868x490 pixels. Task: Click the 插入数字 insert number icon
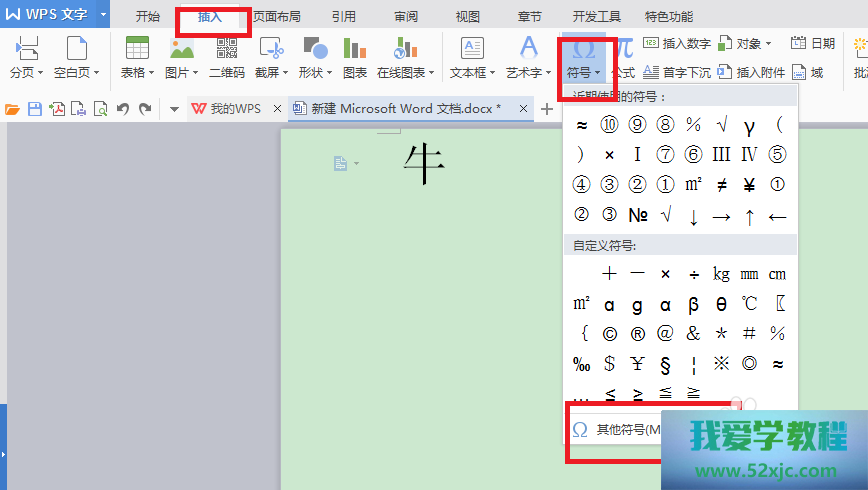(651, 43)
